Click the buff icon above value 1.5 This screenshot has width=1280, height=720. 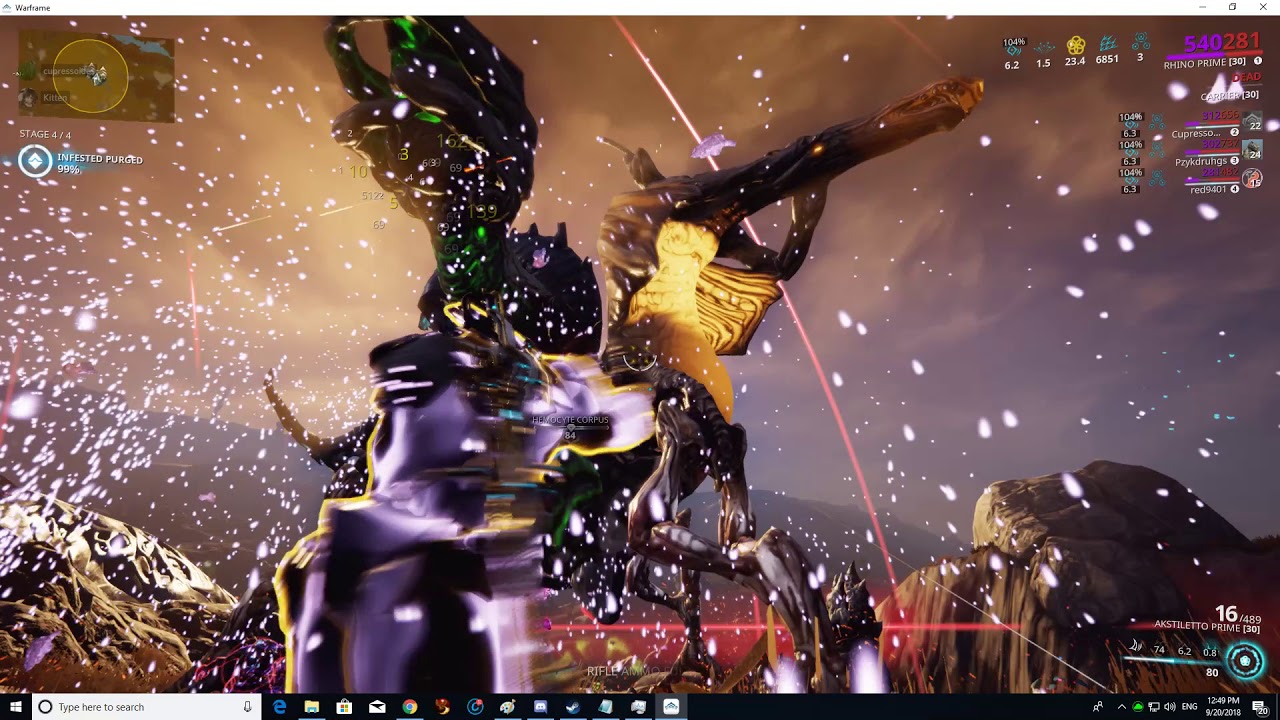coord(1043,47)
